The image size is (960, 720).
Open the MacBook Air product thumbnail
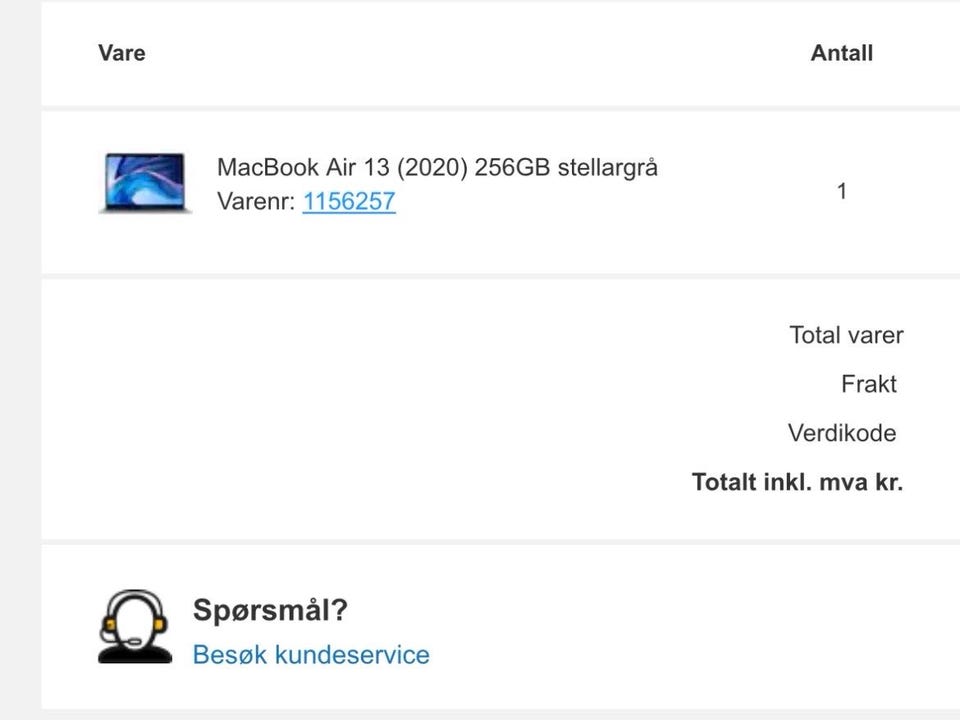pos(145,183)
